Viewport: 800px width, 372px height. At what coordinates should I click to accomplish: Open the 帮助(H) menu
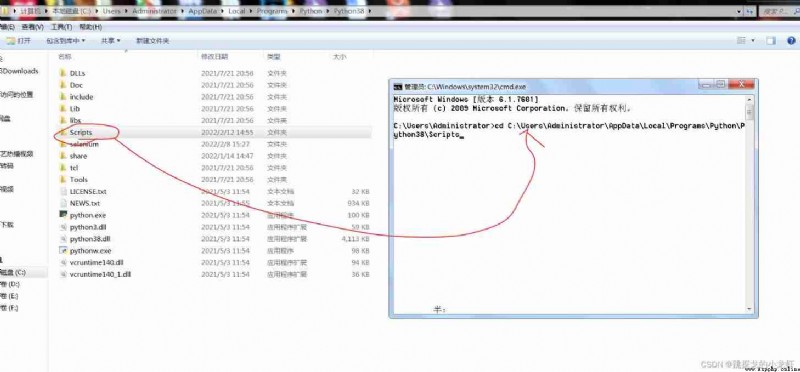[90, 27]
